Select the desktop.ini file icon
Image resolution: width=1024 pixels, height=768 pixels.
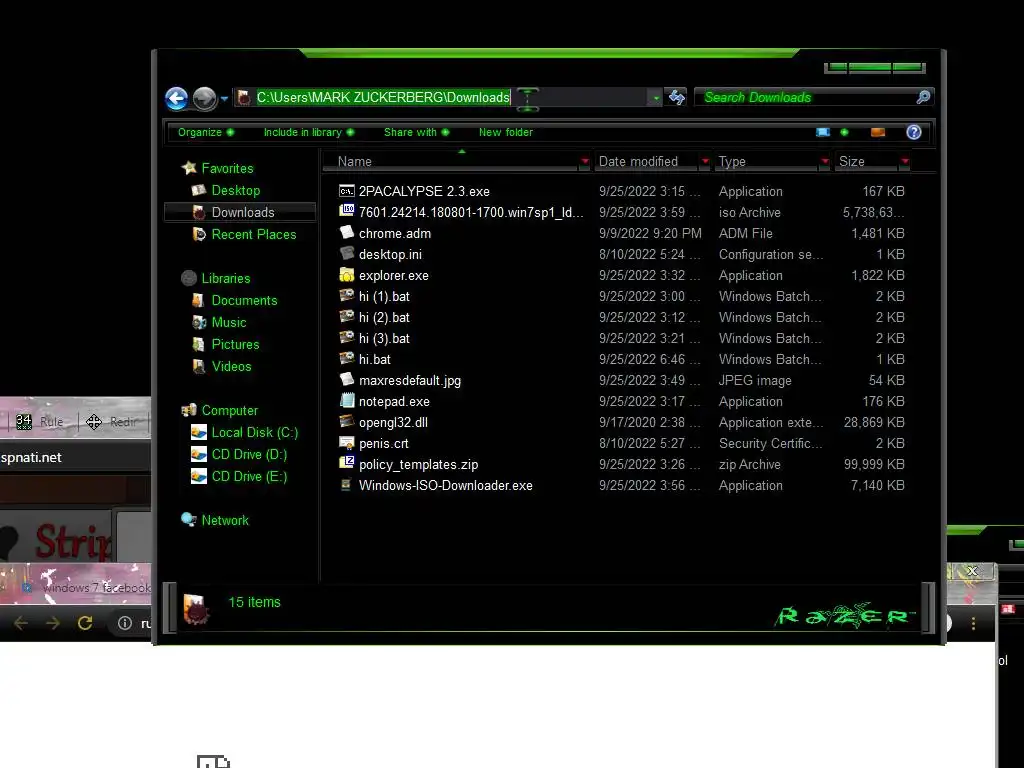(x=347, y=253)
